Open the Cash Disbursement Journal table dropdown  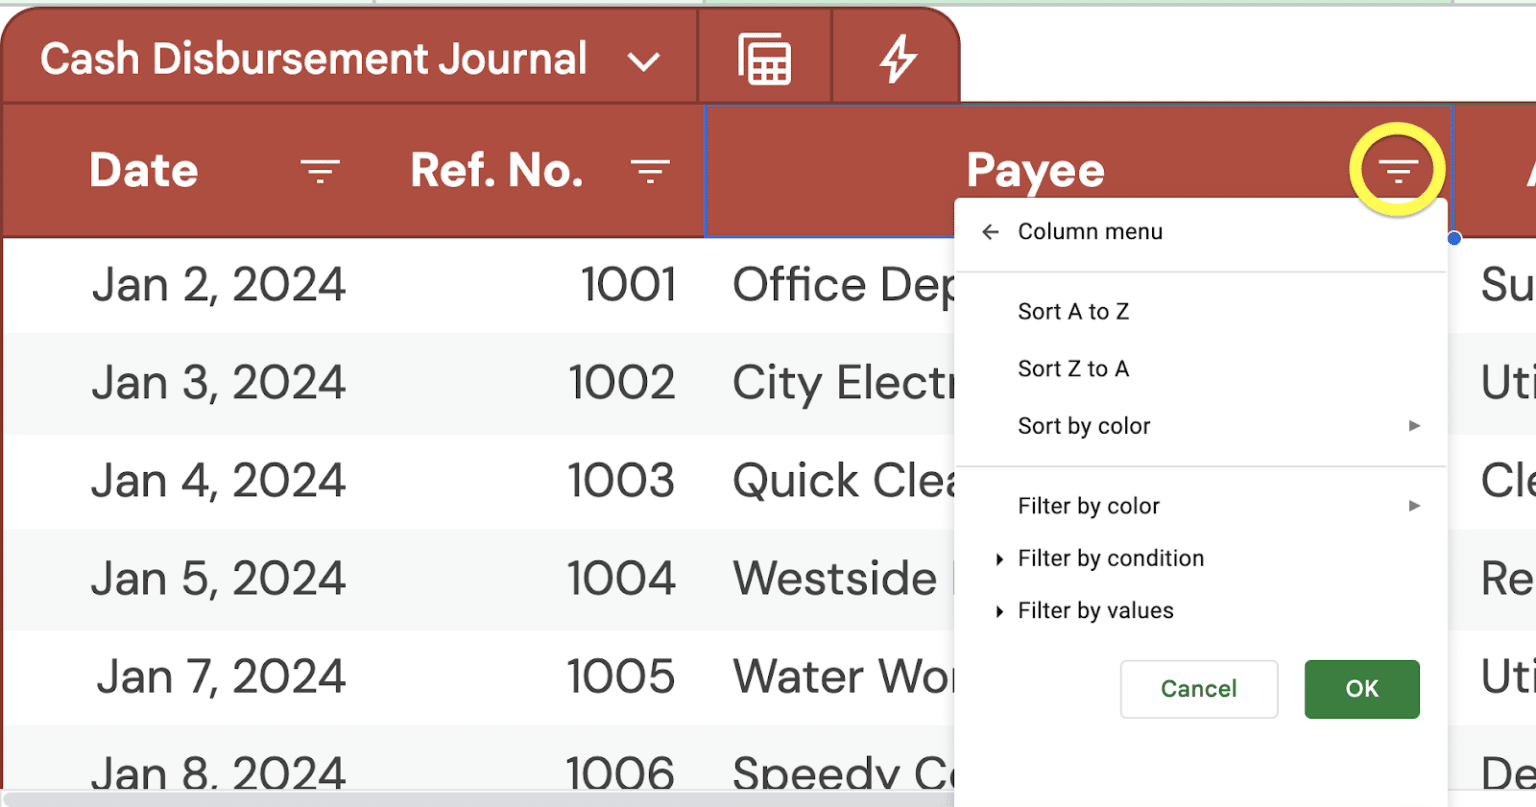[644, 59]
